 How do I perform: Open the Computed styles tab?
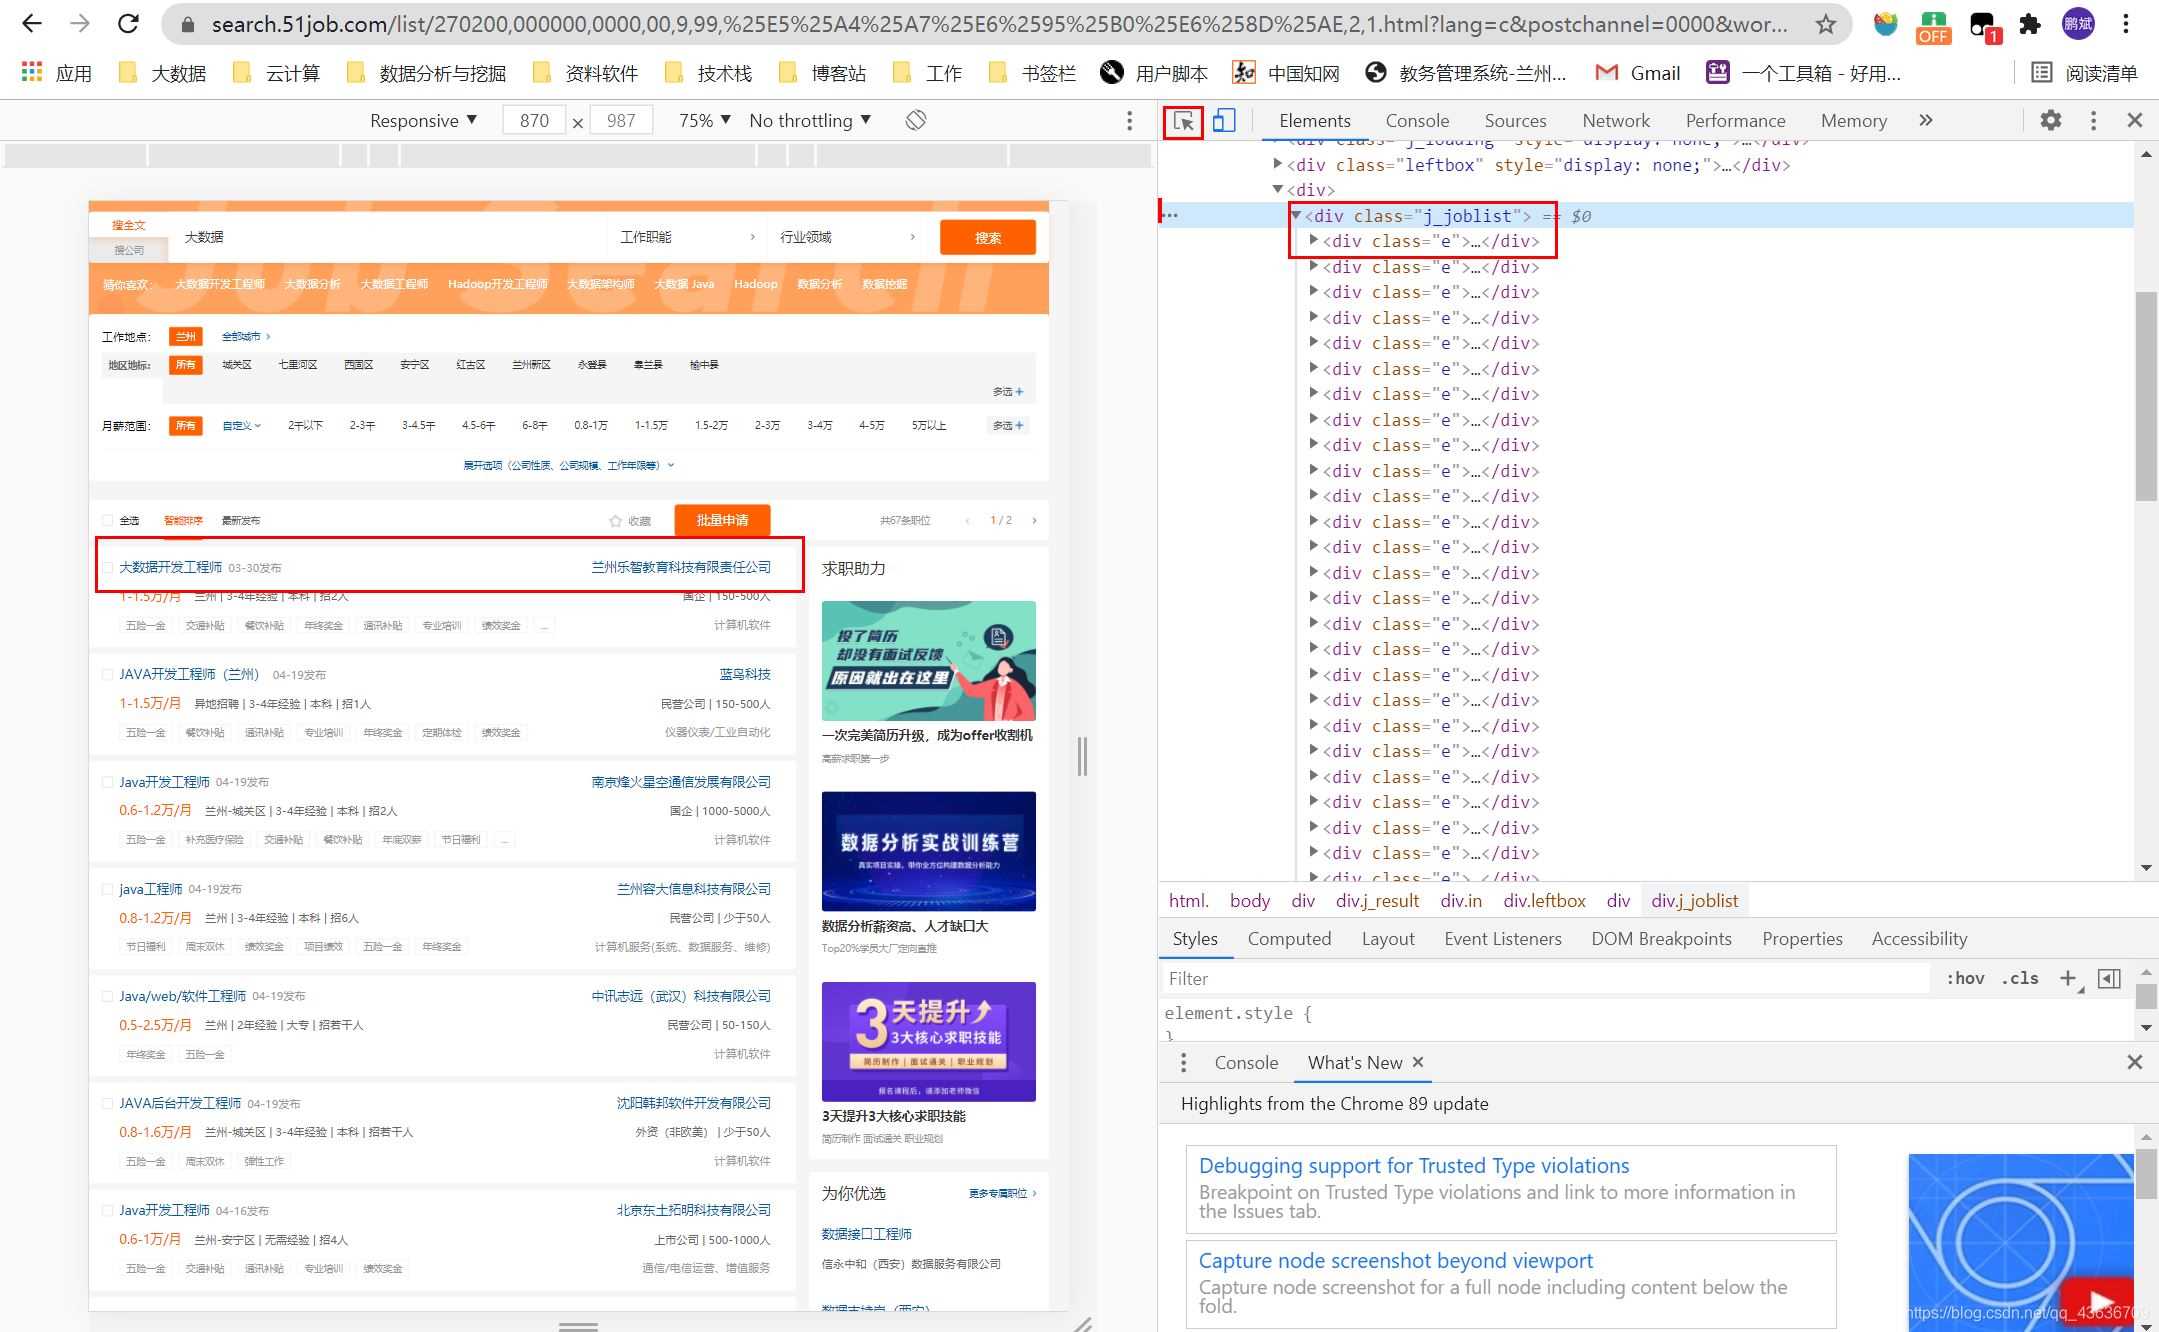1288,938
